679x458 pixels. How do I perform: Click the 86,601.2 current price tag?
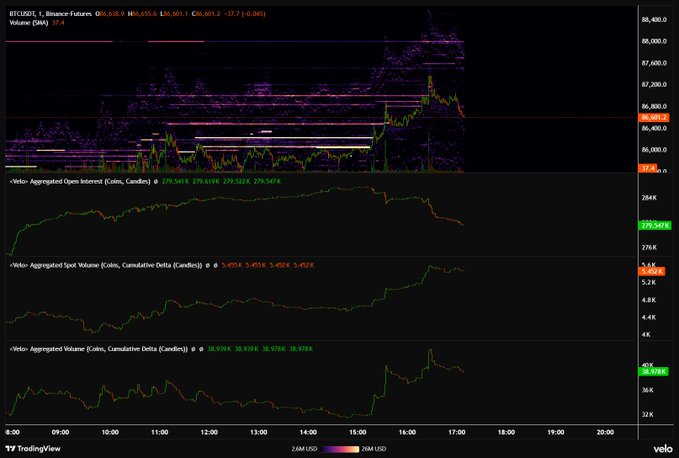pyautogui.click(x=654, y=117)
